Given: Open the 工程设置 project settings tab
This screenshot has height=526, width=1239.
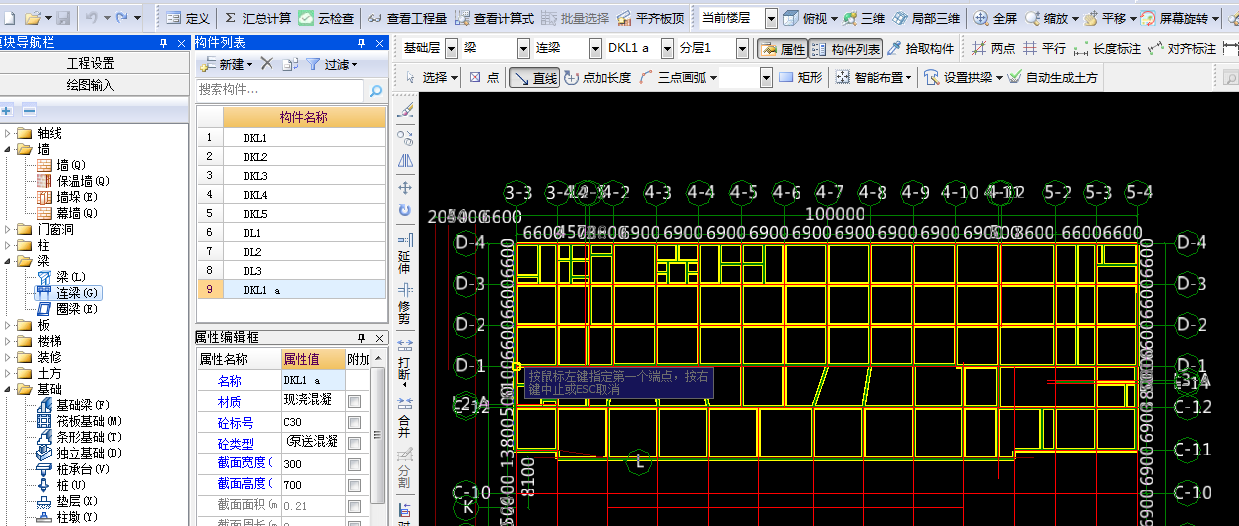Looking at the screenshot, I should pos(91,63).
